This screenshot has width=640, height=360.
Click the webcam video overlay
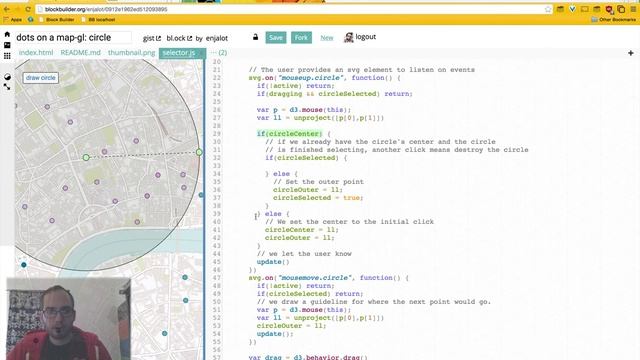(x=69, y=319)
